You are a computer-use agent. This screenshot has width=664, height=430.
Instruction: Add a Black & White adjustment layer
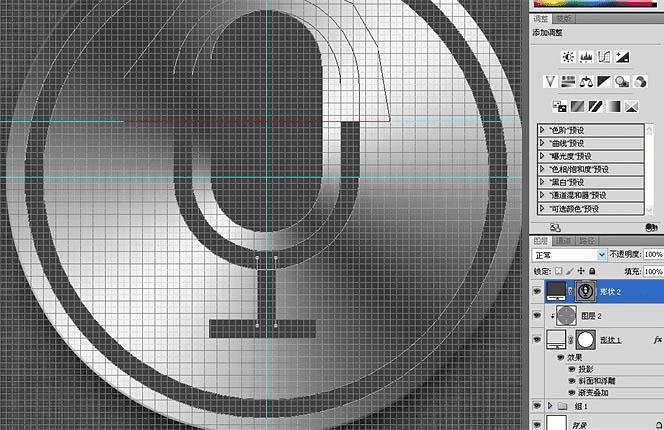(x=604, y=81)
